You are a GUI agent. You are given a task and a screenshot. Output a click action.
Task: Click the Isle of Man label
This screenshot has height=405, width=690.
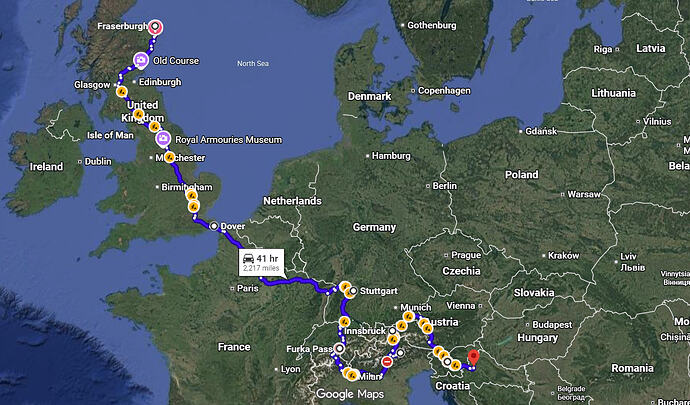pos(110,135)
